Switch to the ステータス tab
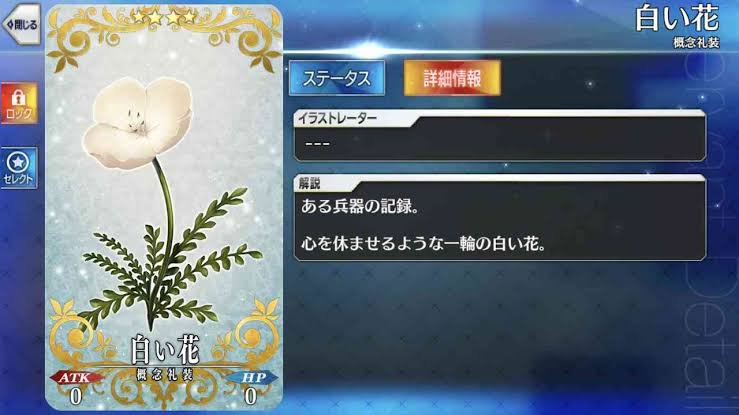This screenshot has height=415, width=739. (337, 78)
